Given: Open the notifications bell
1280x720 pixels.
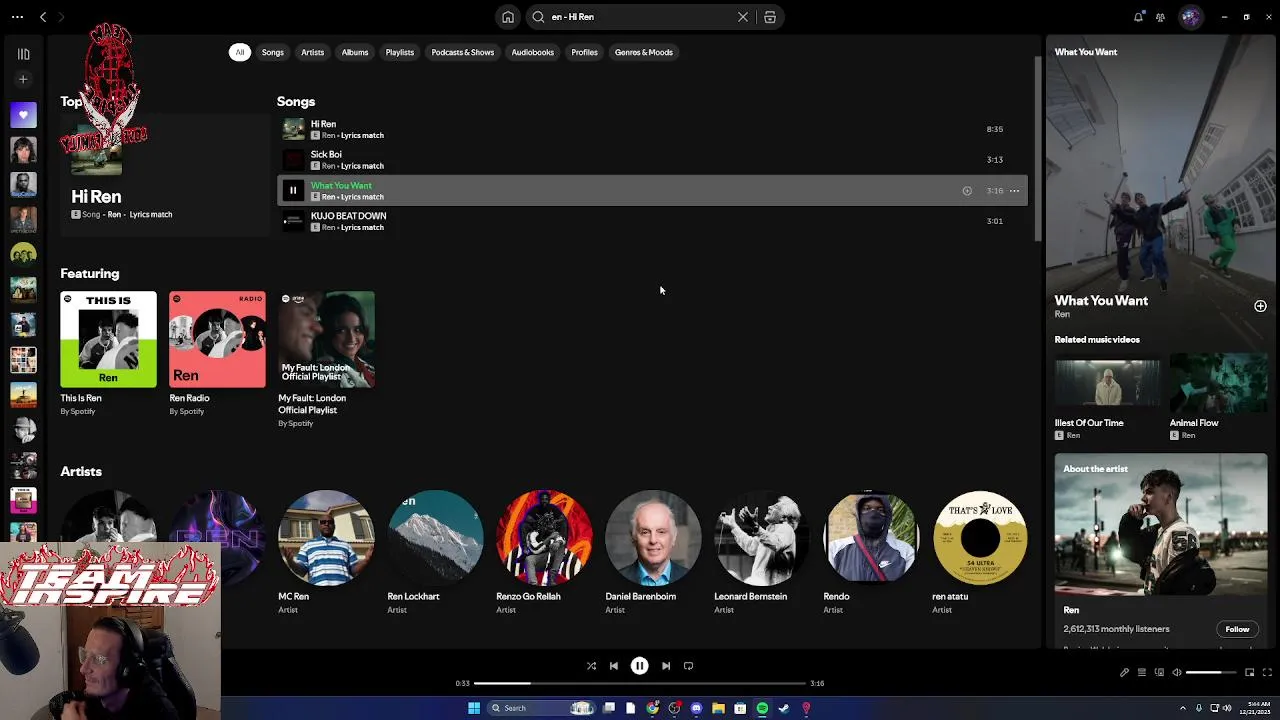Looking at the screenshot, I should click(1138, 17).
